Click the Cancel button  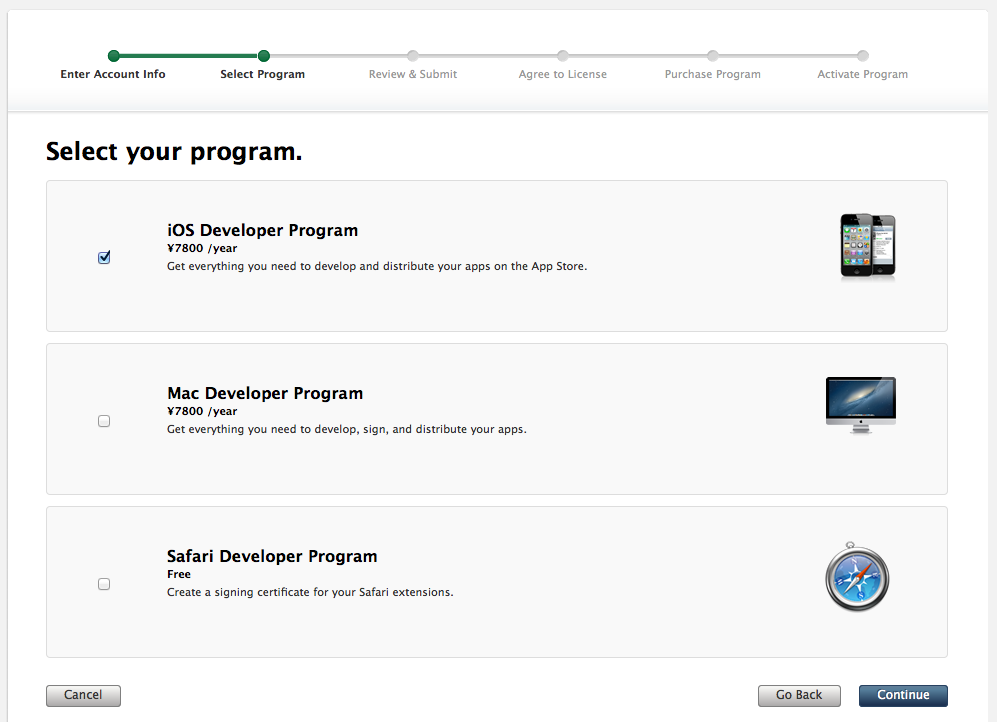(x=83, y=695)
